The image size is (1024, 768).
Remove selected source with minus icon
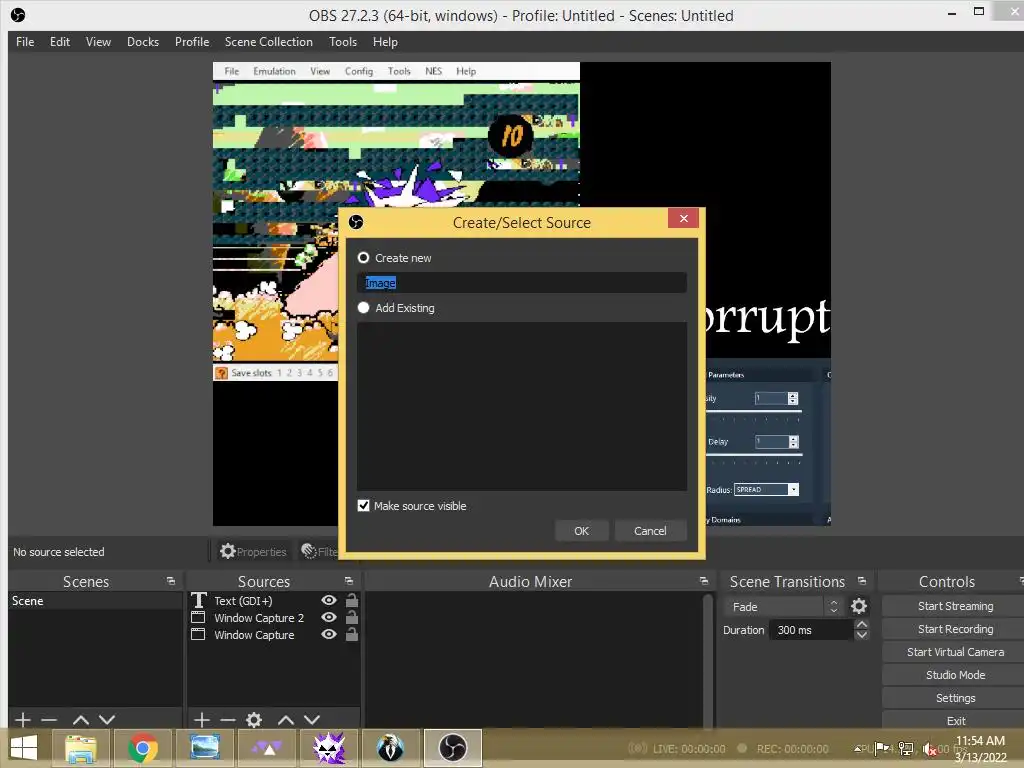coord(228,720)
